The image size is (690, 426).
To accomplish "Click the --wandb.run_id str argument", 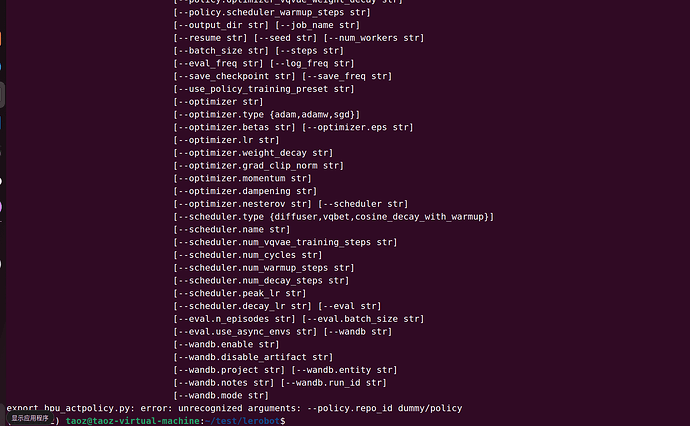I will [334, 382].
